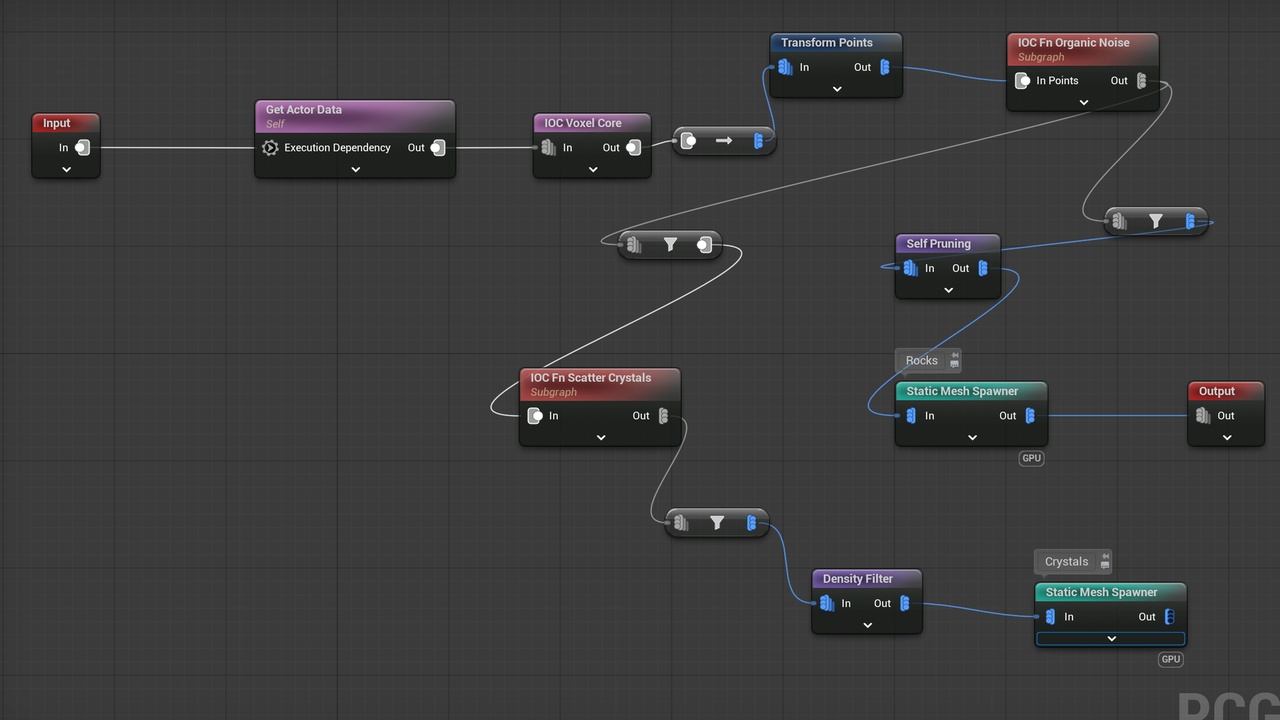The width and height of the screenshot is (1280, 720).
Task: Click the GPU badge under the Crystals spawner
Action: (x=1171, y=659)
